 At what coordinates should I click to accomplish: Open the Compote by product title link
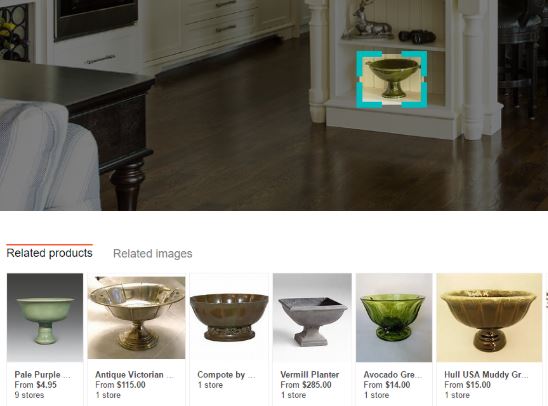pos(226,375)
